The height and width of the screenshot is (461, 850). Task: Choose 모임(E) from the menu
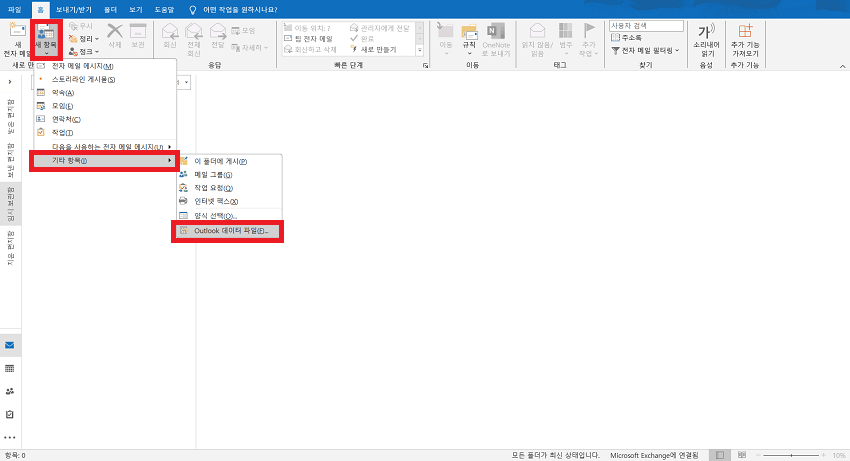pos(105,106)
